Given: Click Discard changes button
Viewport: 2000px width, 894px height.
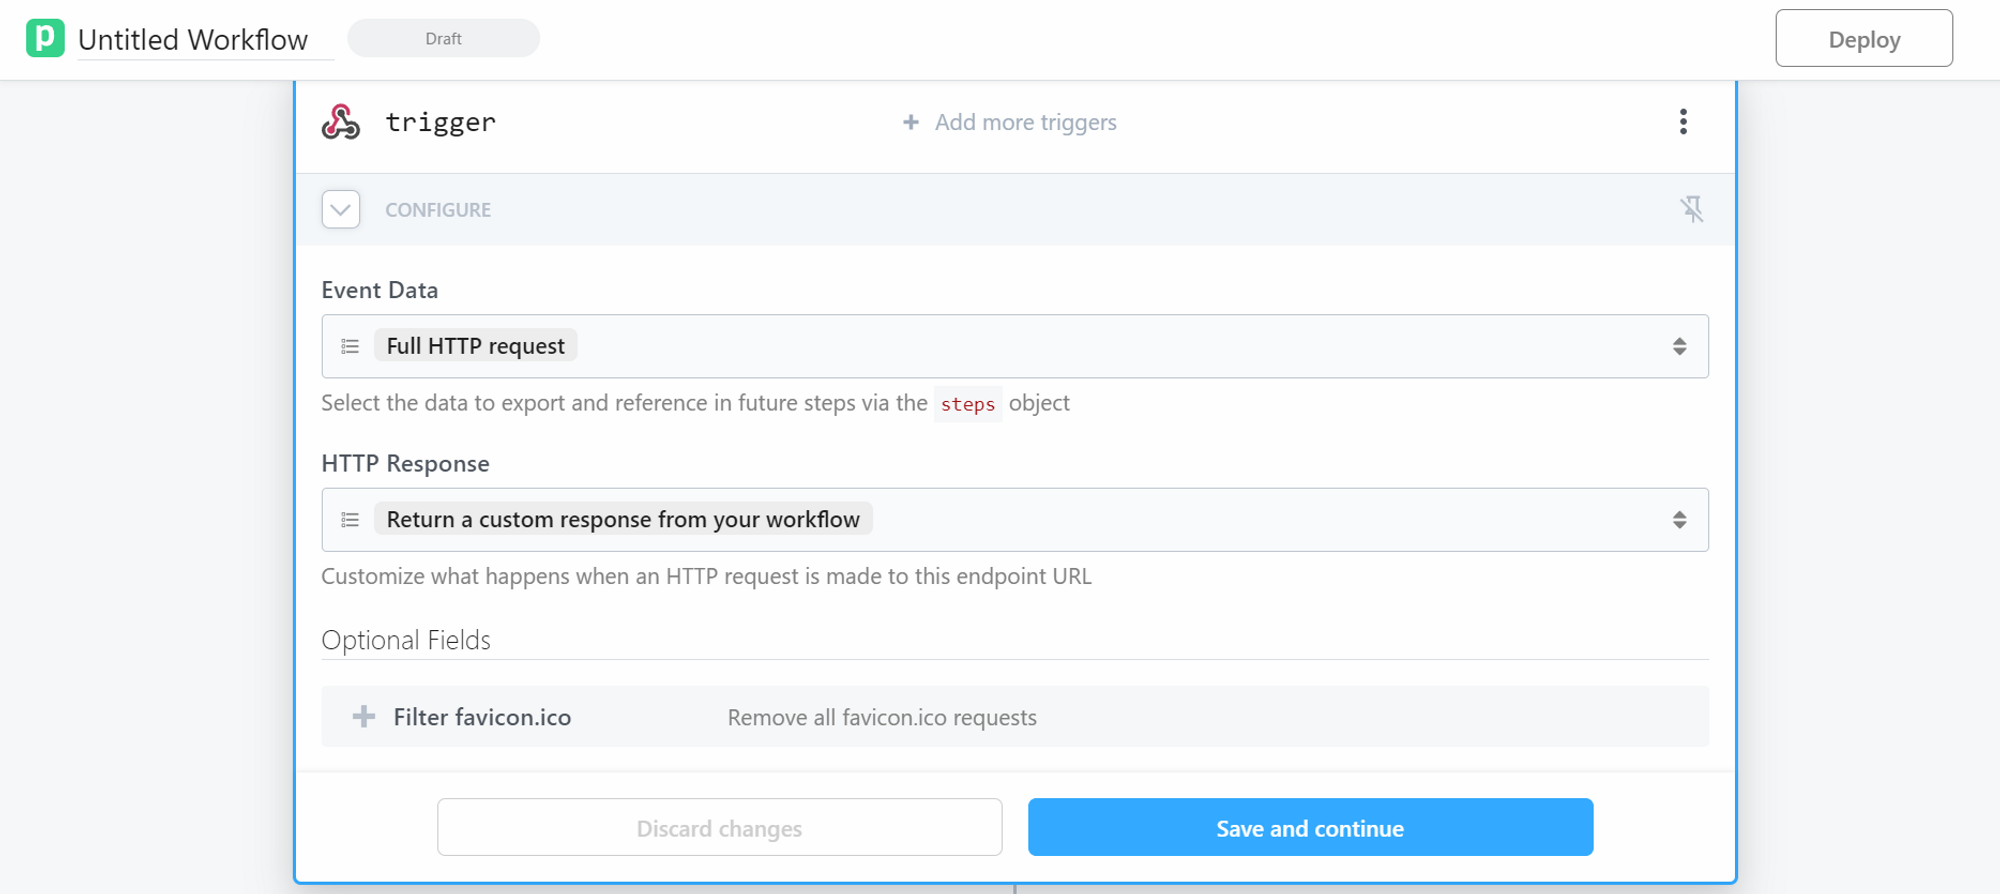Looking at the screenshot, I should 719,827.
